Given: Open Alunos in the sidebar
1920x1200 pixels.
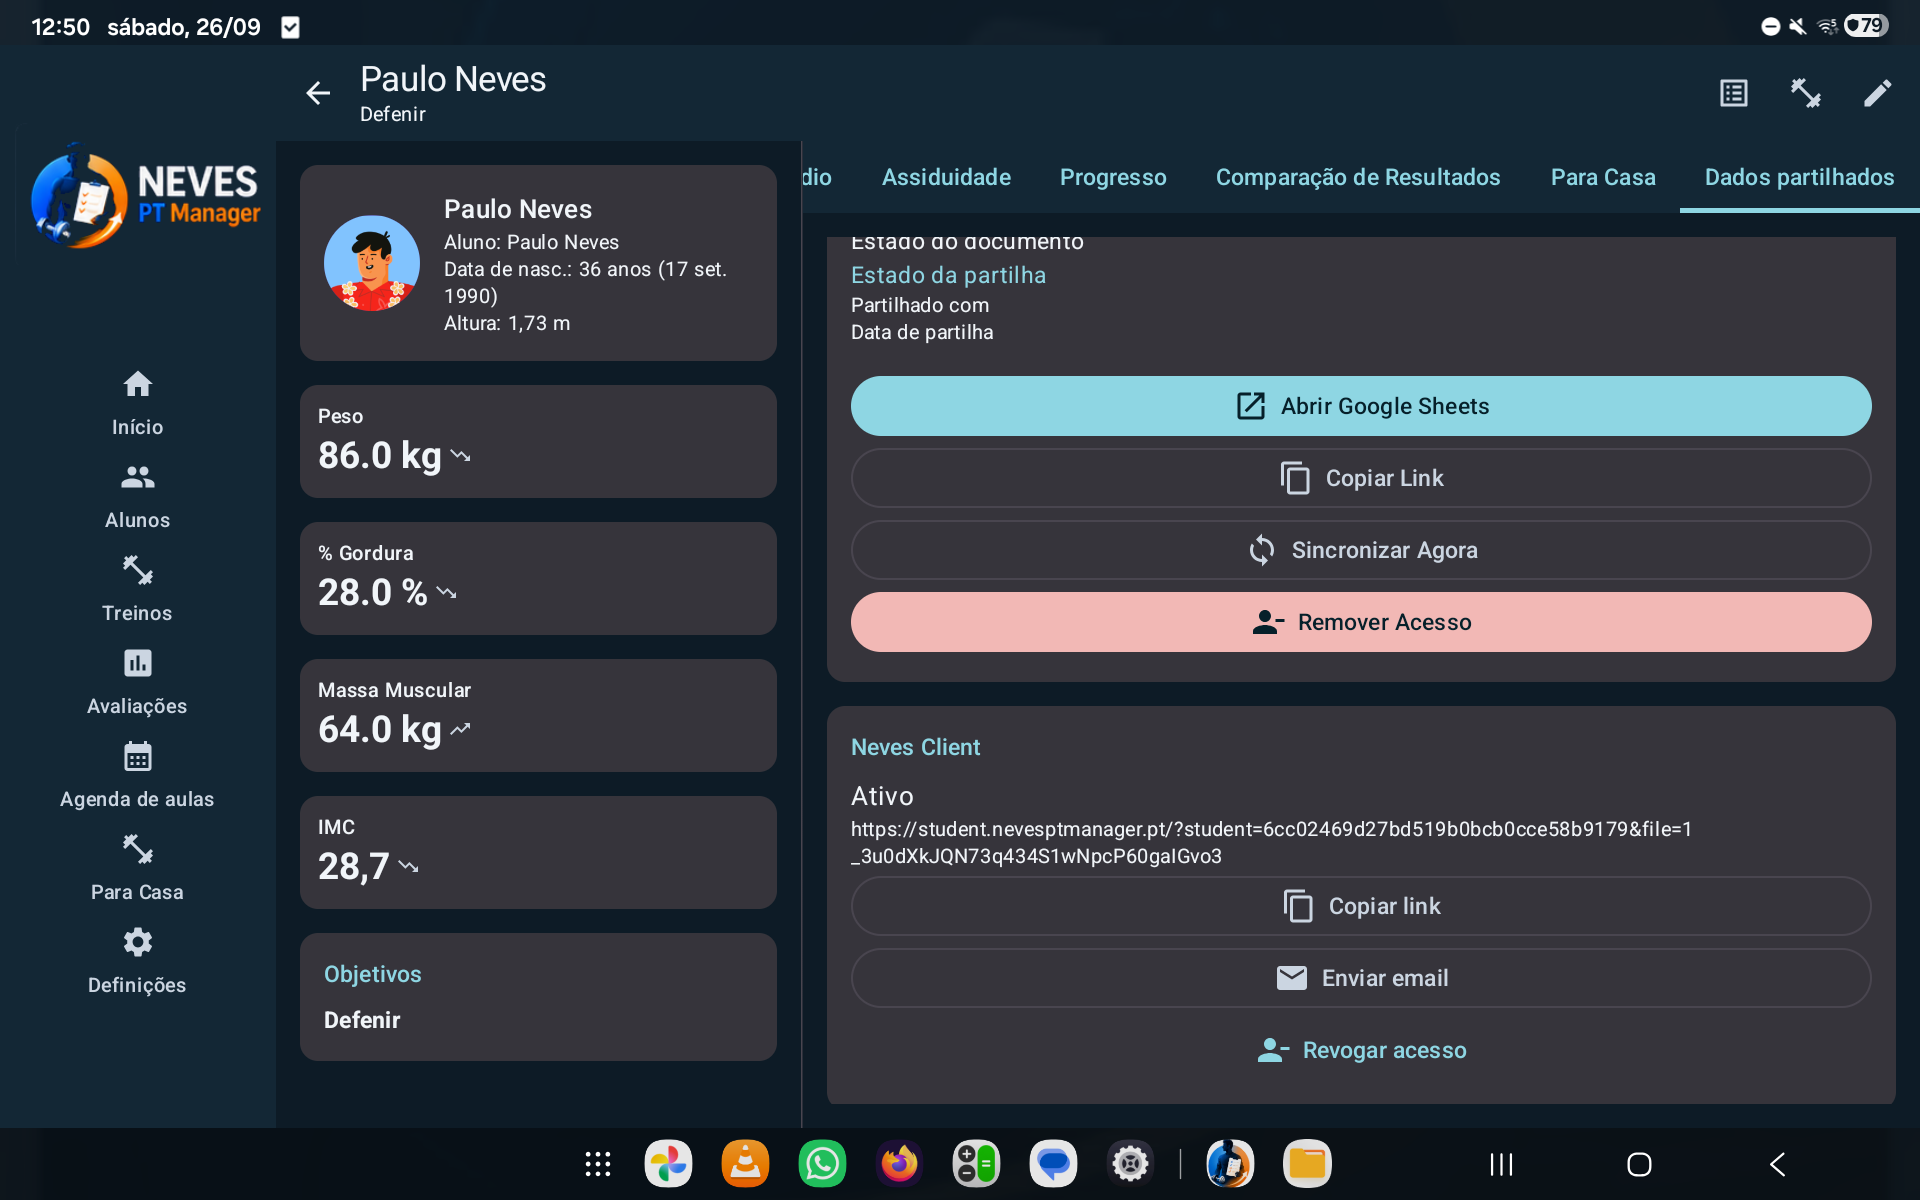Looking at the screenshot, I should (x=137, y=496).
